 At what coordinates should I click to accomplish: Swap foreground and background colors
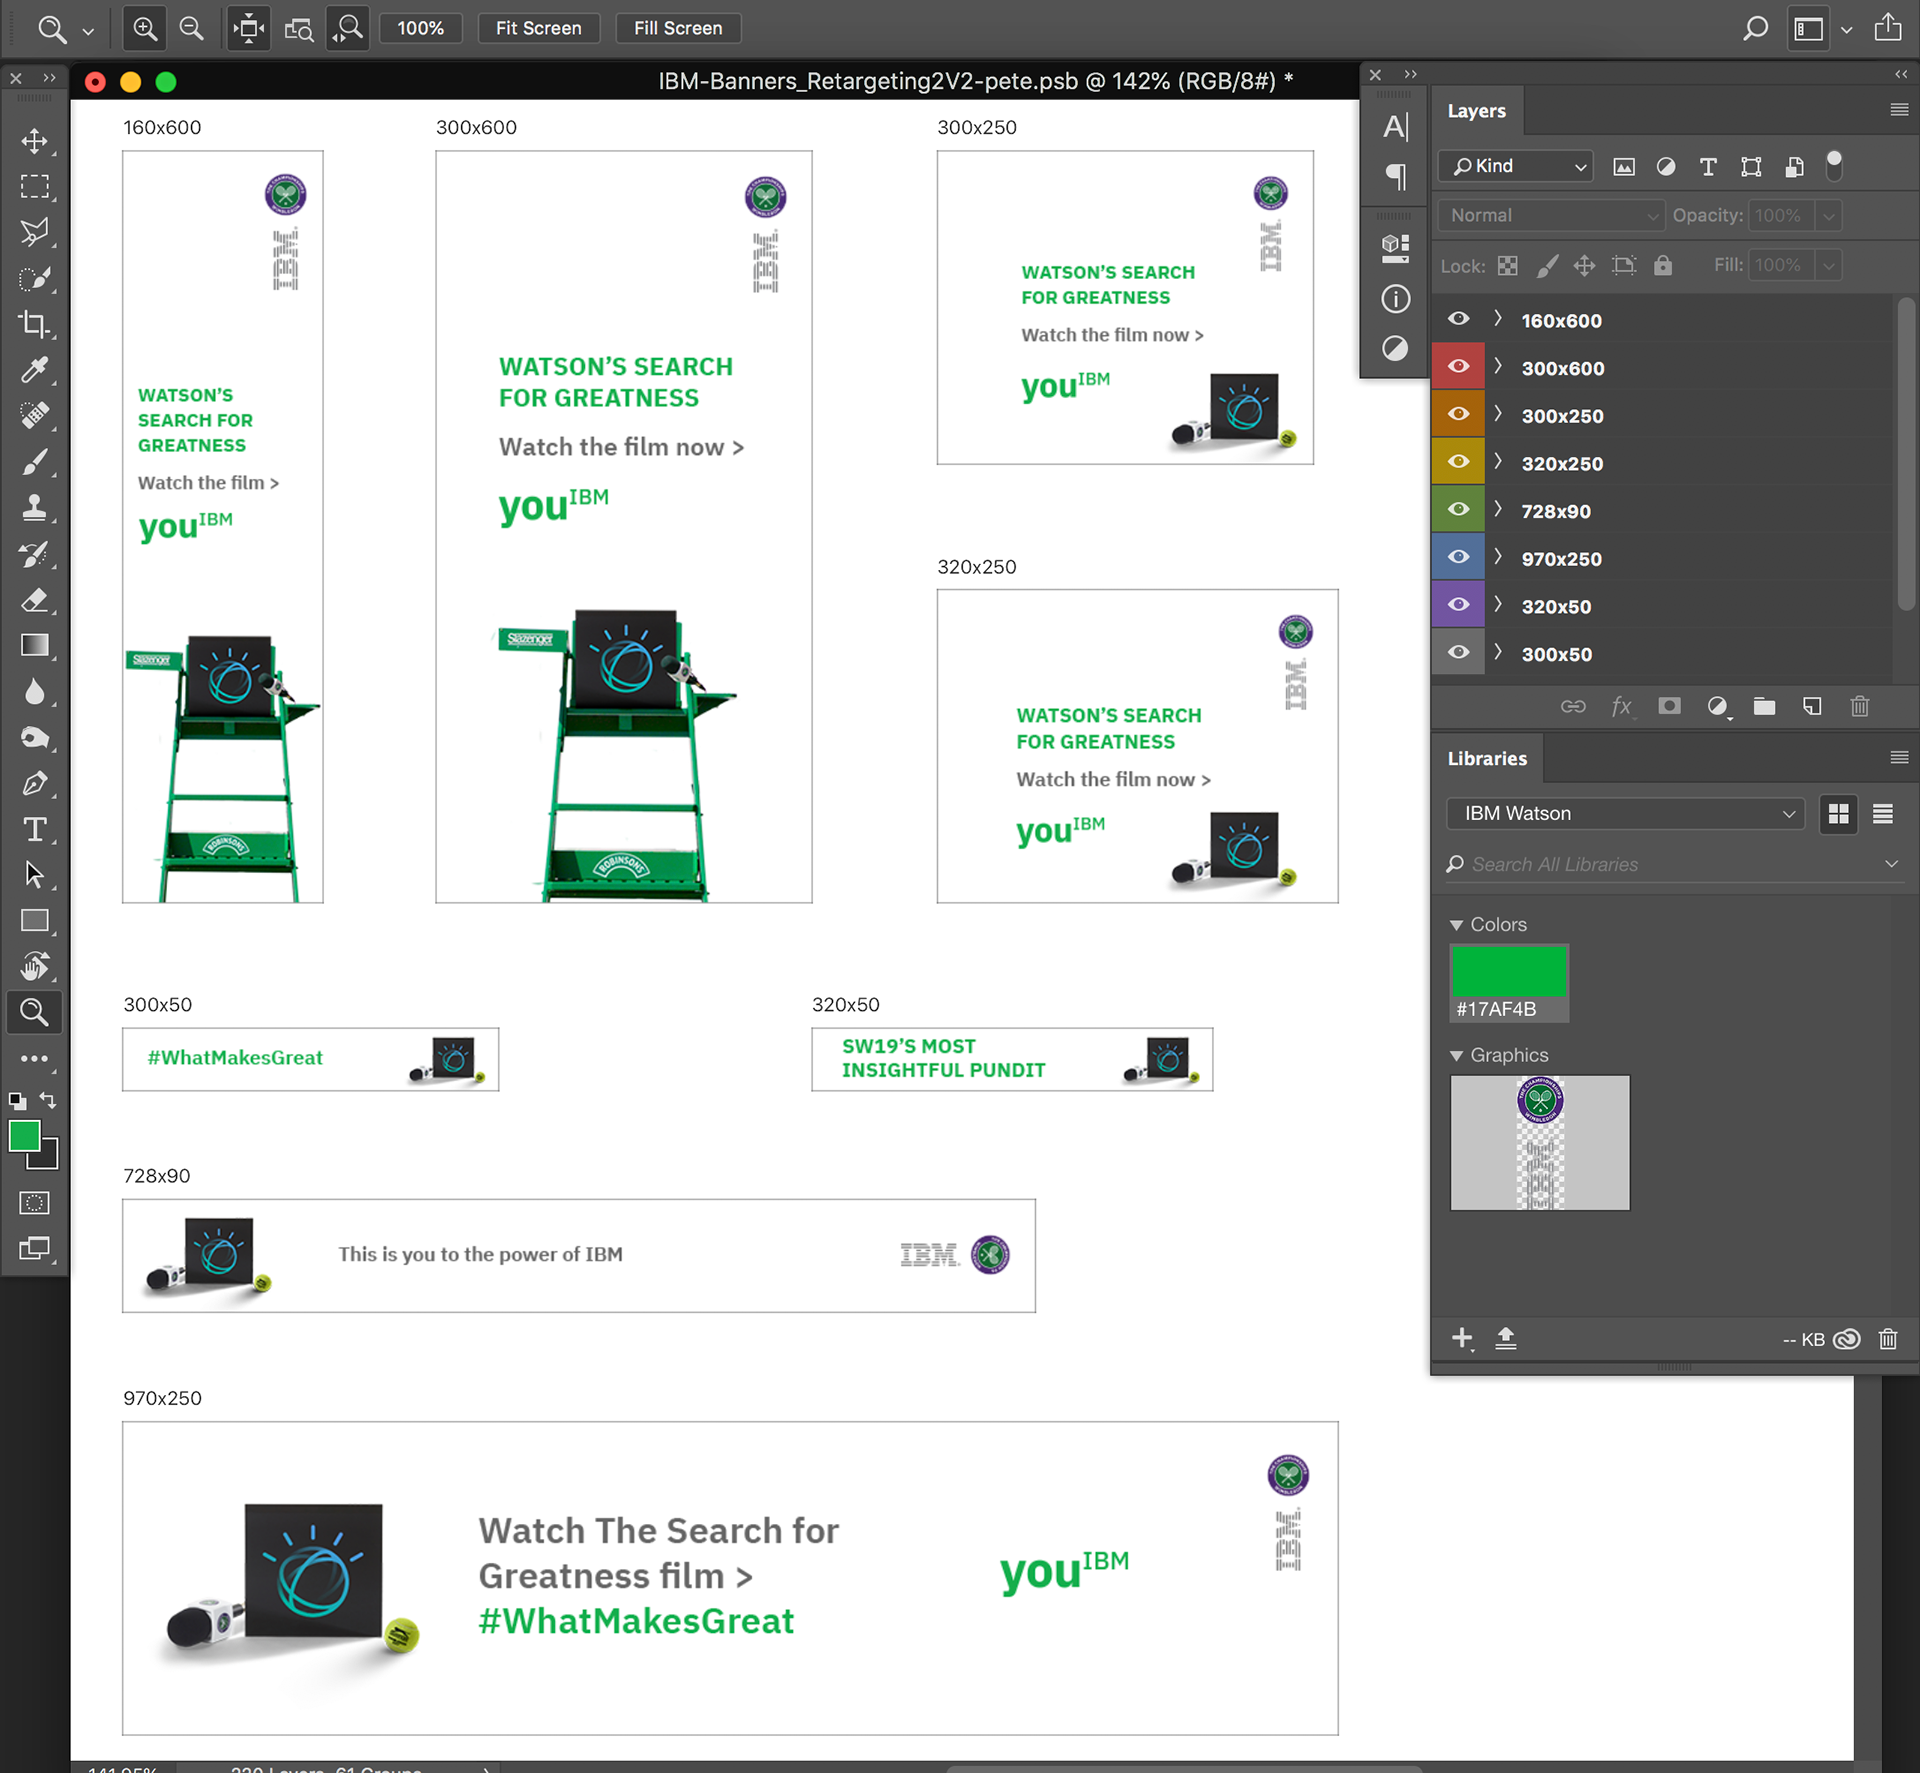[x=48, y=1100]
